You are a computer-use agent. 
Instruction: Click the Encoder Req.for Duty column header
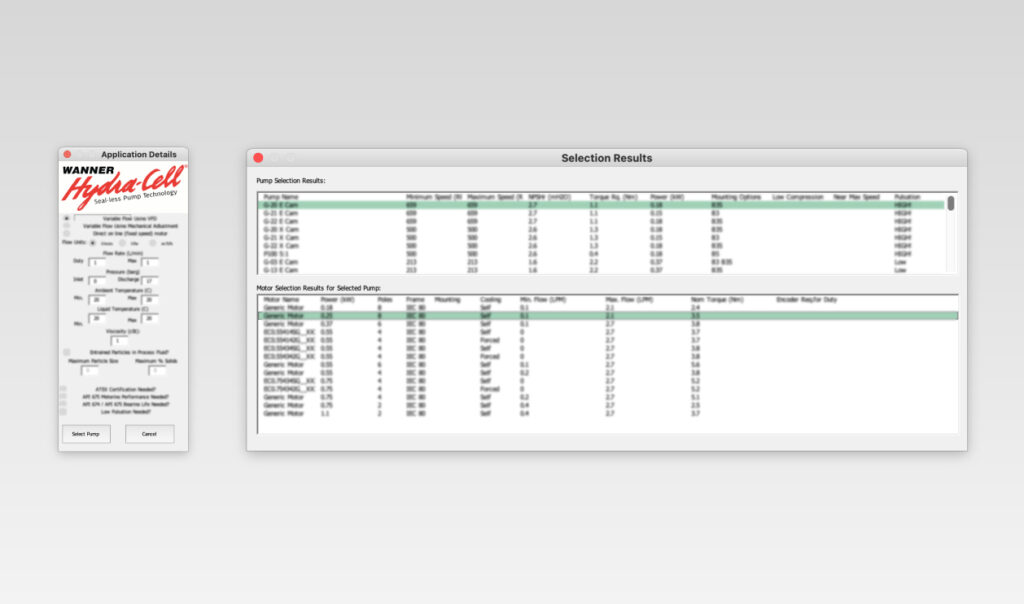[x=807, y=300]
